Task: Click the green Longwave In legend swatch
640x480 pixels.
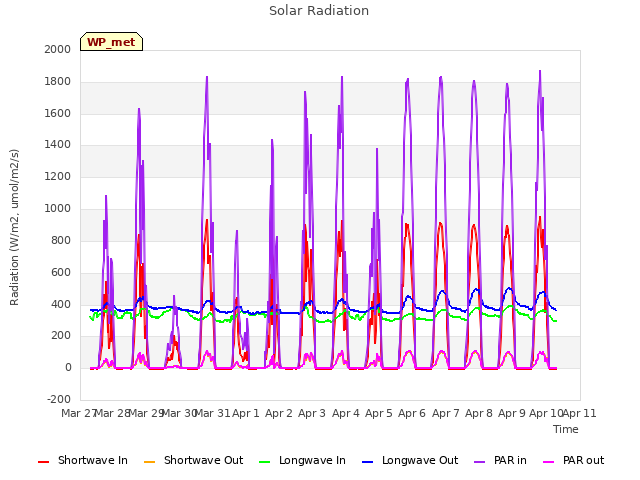Action: coord(264,462)
